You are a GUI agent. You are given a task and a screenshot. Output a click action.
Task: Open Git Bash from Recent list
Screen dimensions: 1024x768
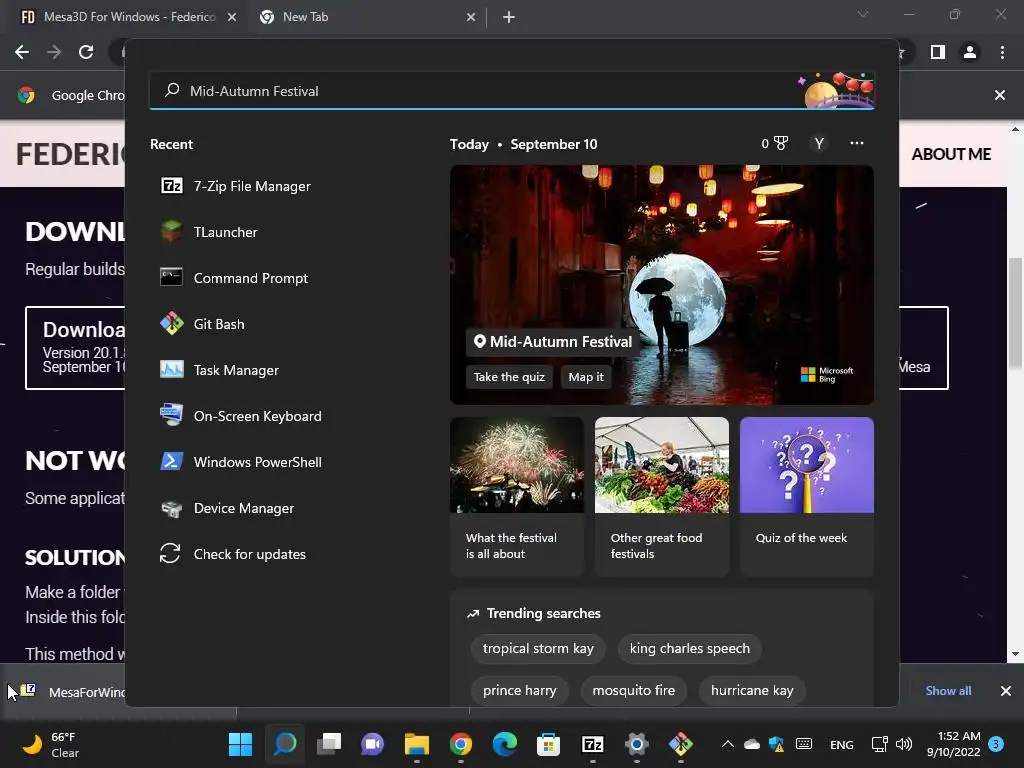(x=202, y=324)
